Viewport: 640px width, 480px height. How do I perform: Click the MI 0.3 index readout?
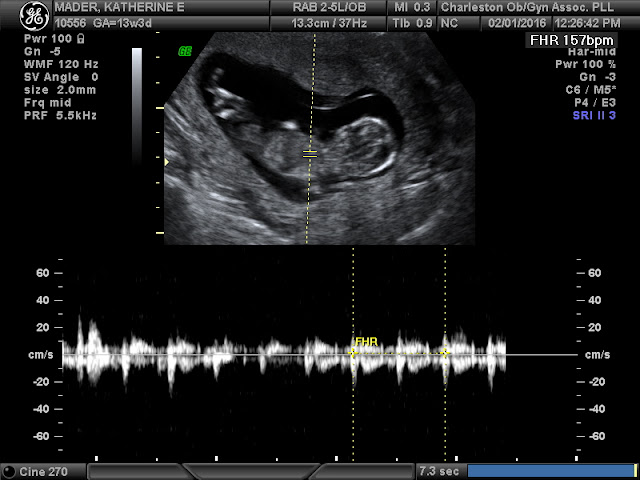coord(412,7)
